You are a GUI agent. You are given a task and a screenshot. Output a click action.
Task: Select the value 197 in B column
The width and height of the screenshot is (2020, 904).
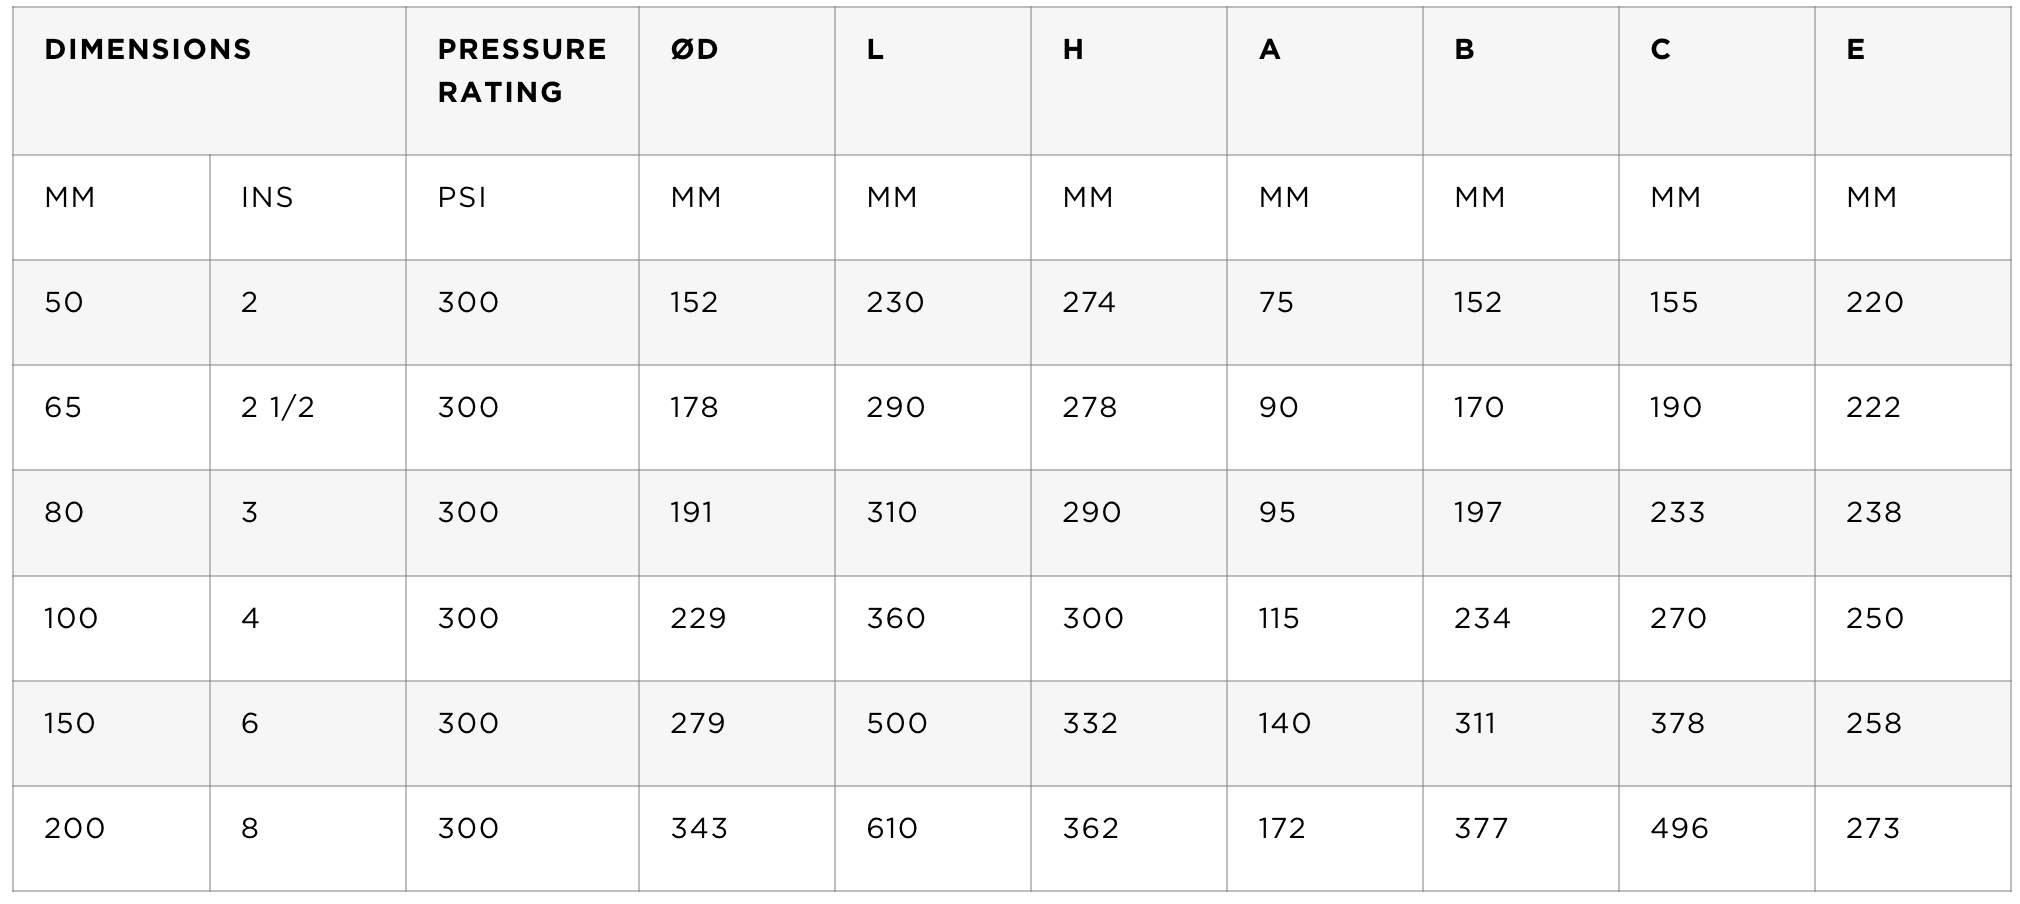click(1520, 522)
